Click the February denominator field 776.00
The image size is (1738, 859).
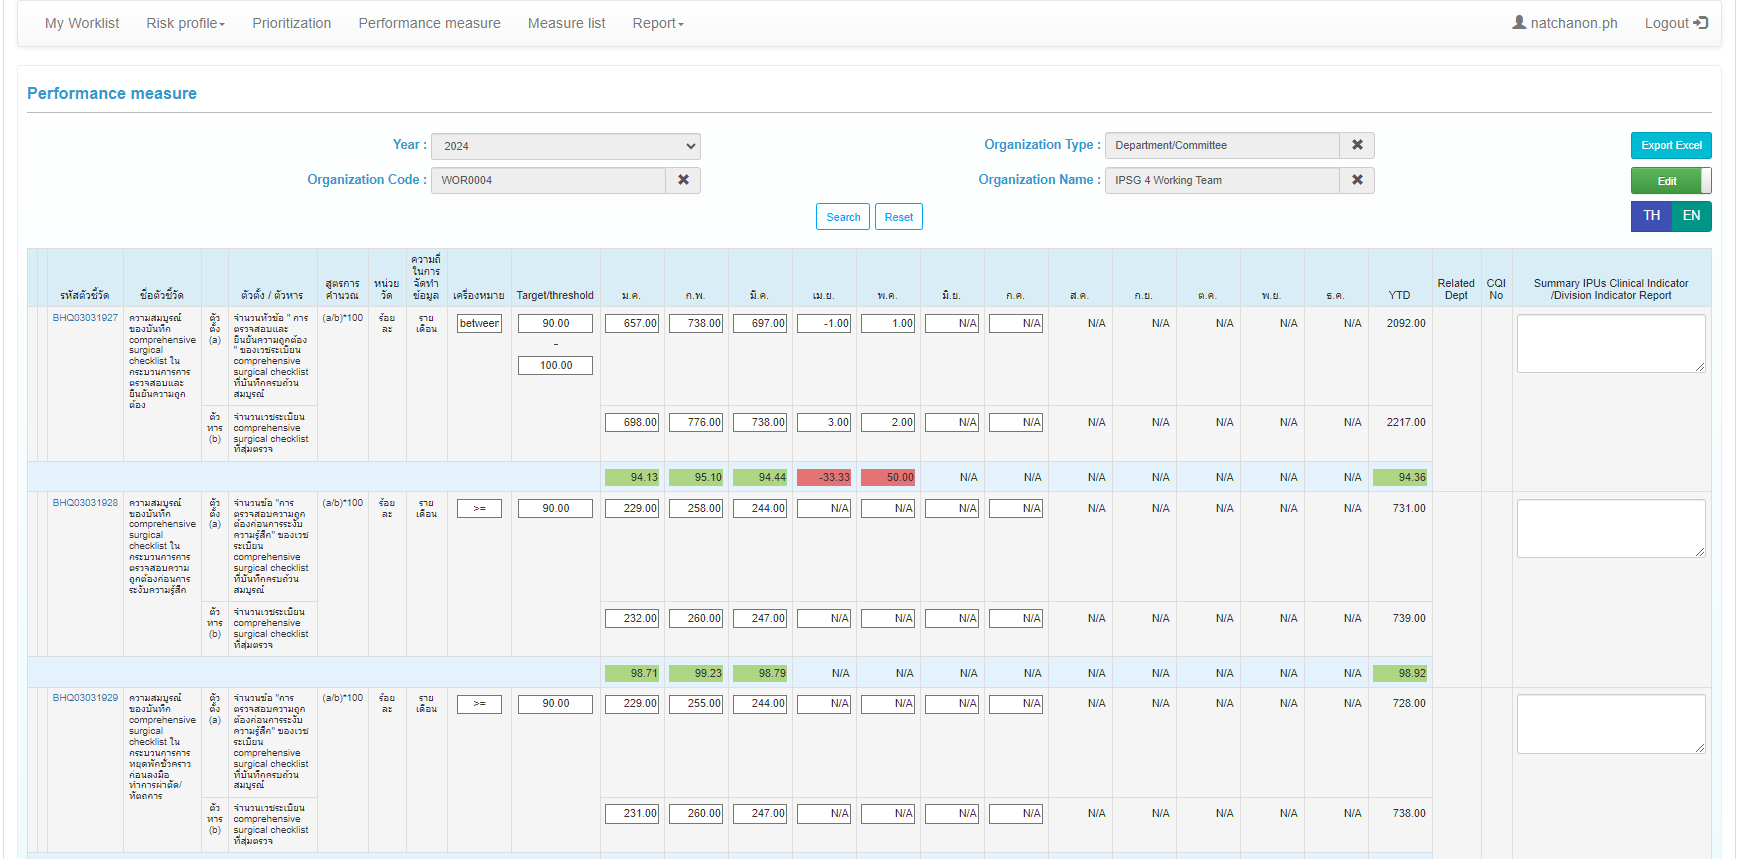click(696, 423)
